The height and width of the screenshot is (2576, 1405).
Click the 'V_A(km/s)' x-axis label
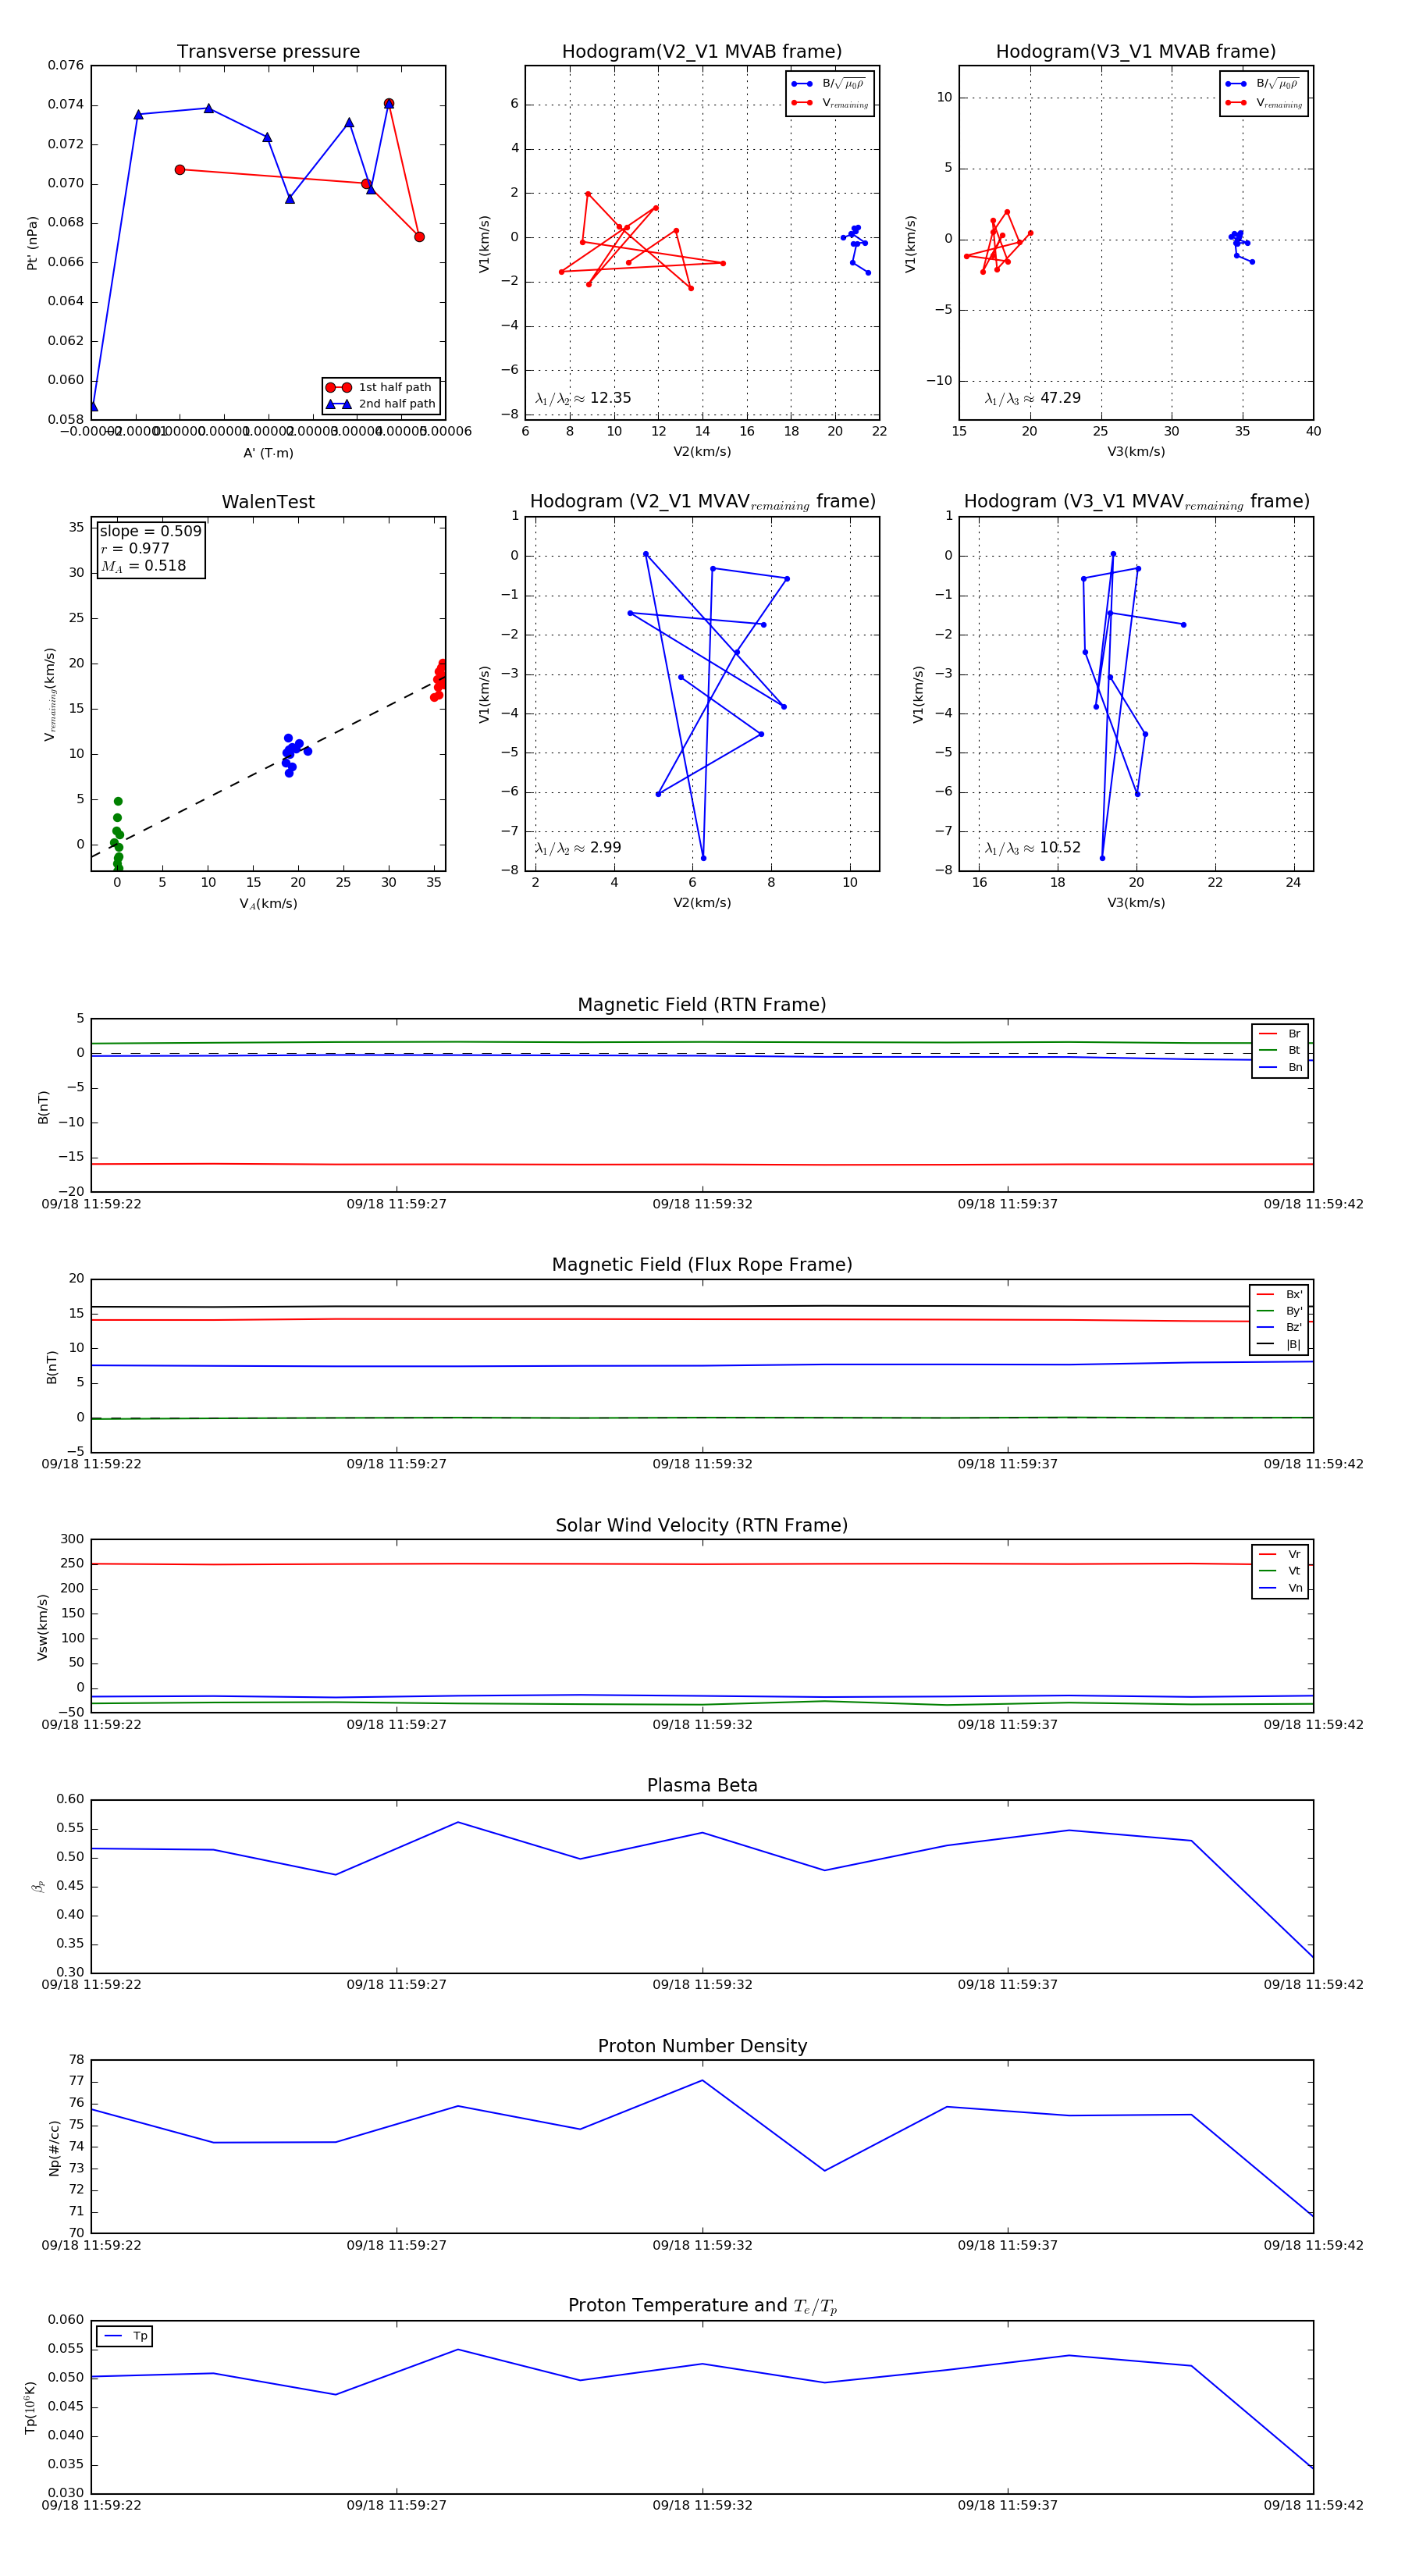point(268,903)
